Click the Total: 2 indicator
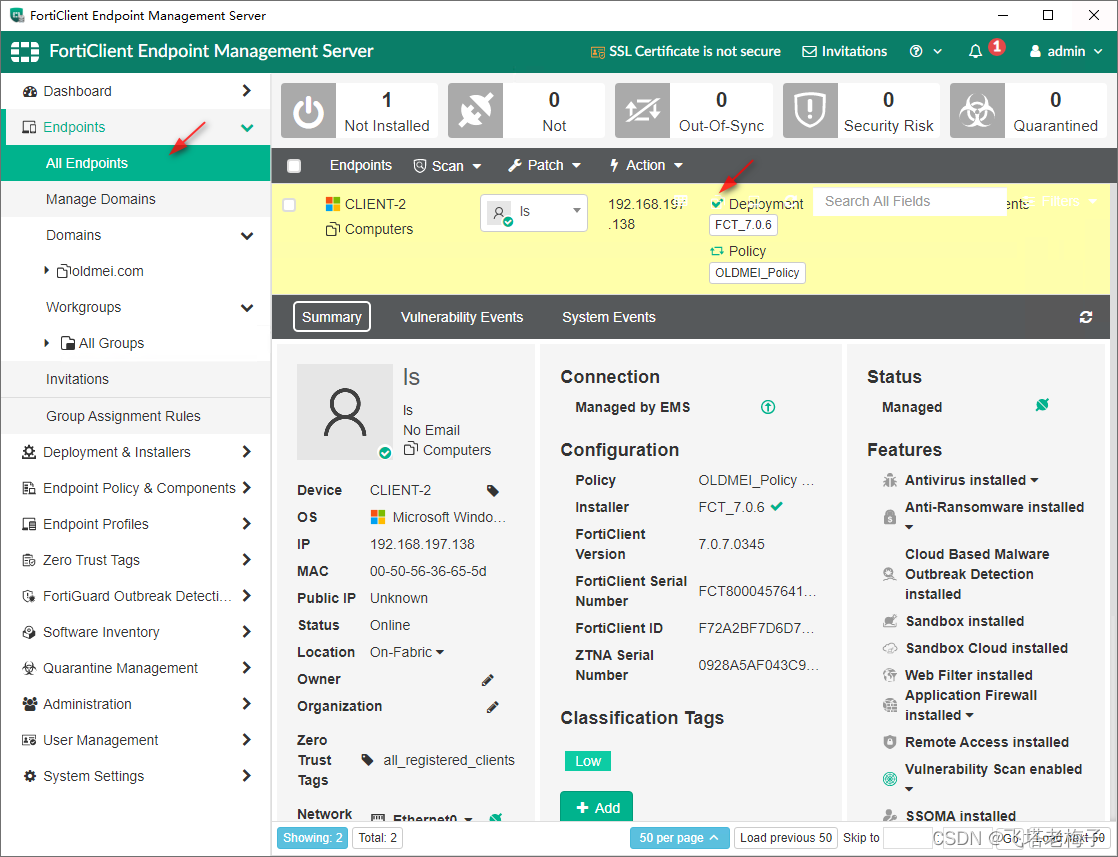Viewport: 1118px width, 857px height. pos(378,838)
